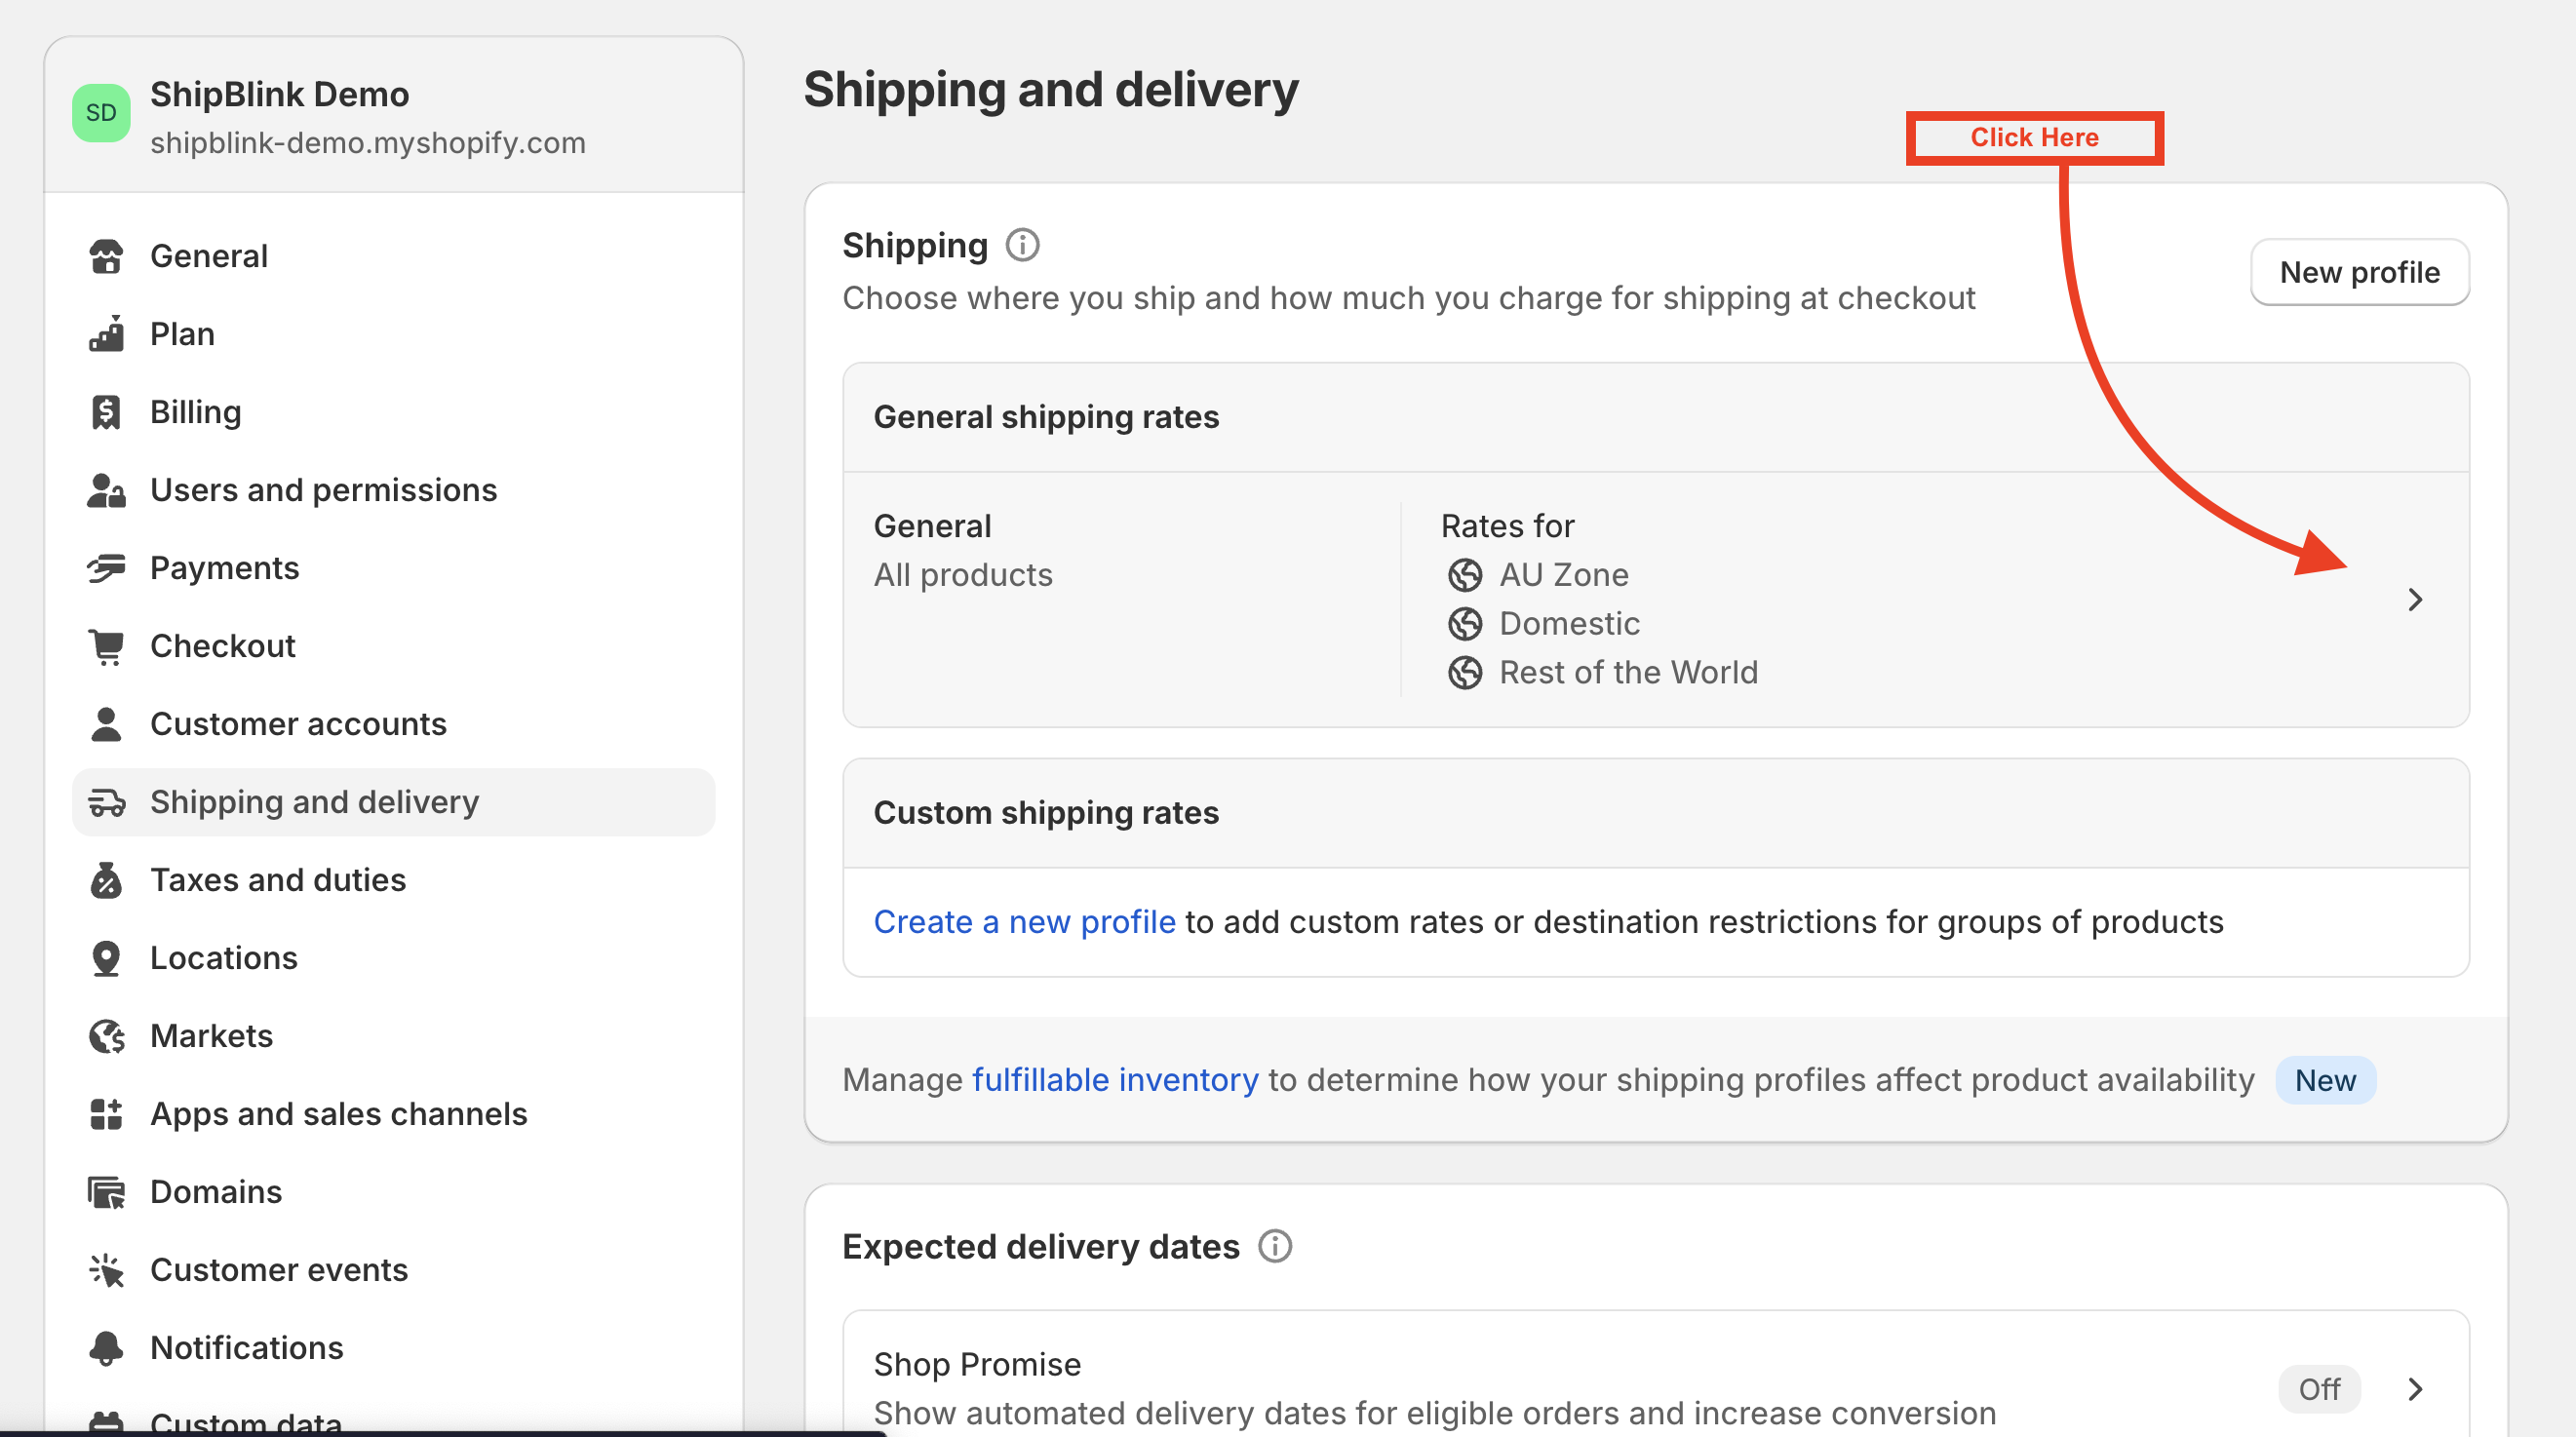Click the Checkout cart icon

point(106,646)
